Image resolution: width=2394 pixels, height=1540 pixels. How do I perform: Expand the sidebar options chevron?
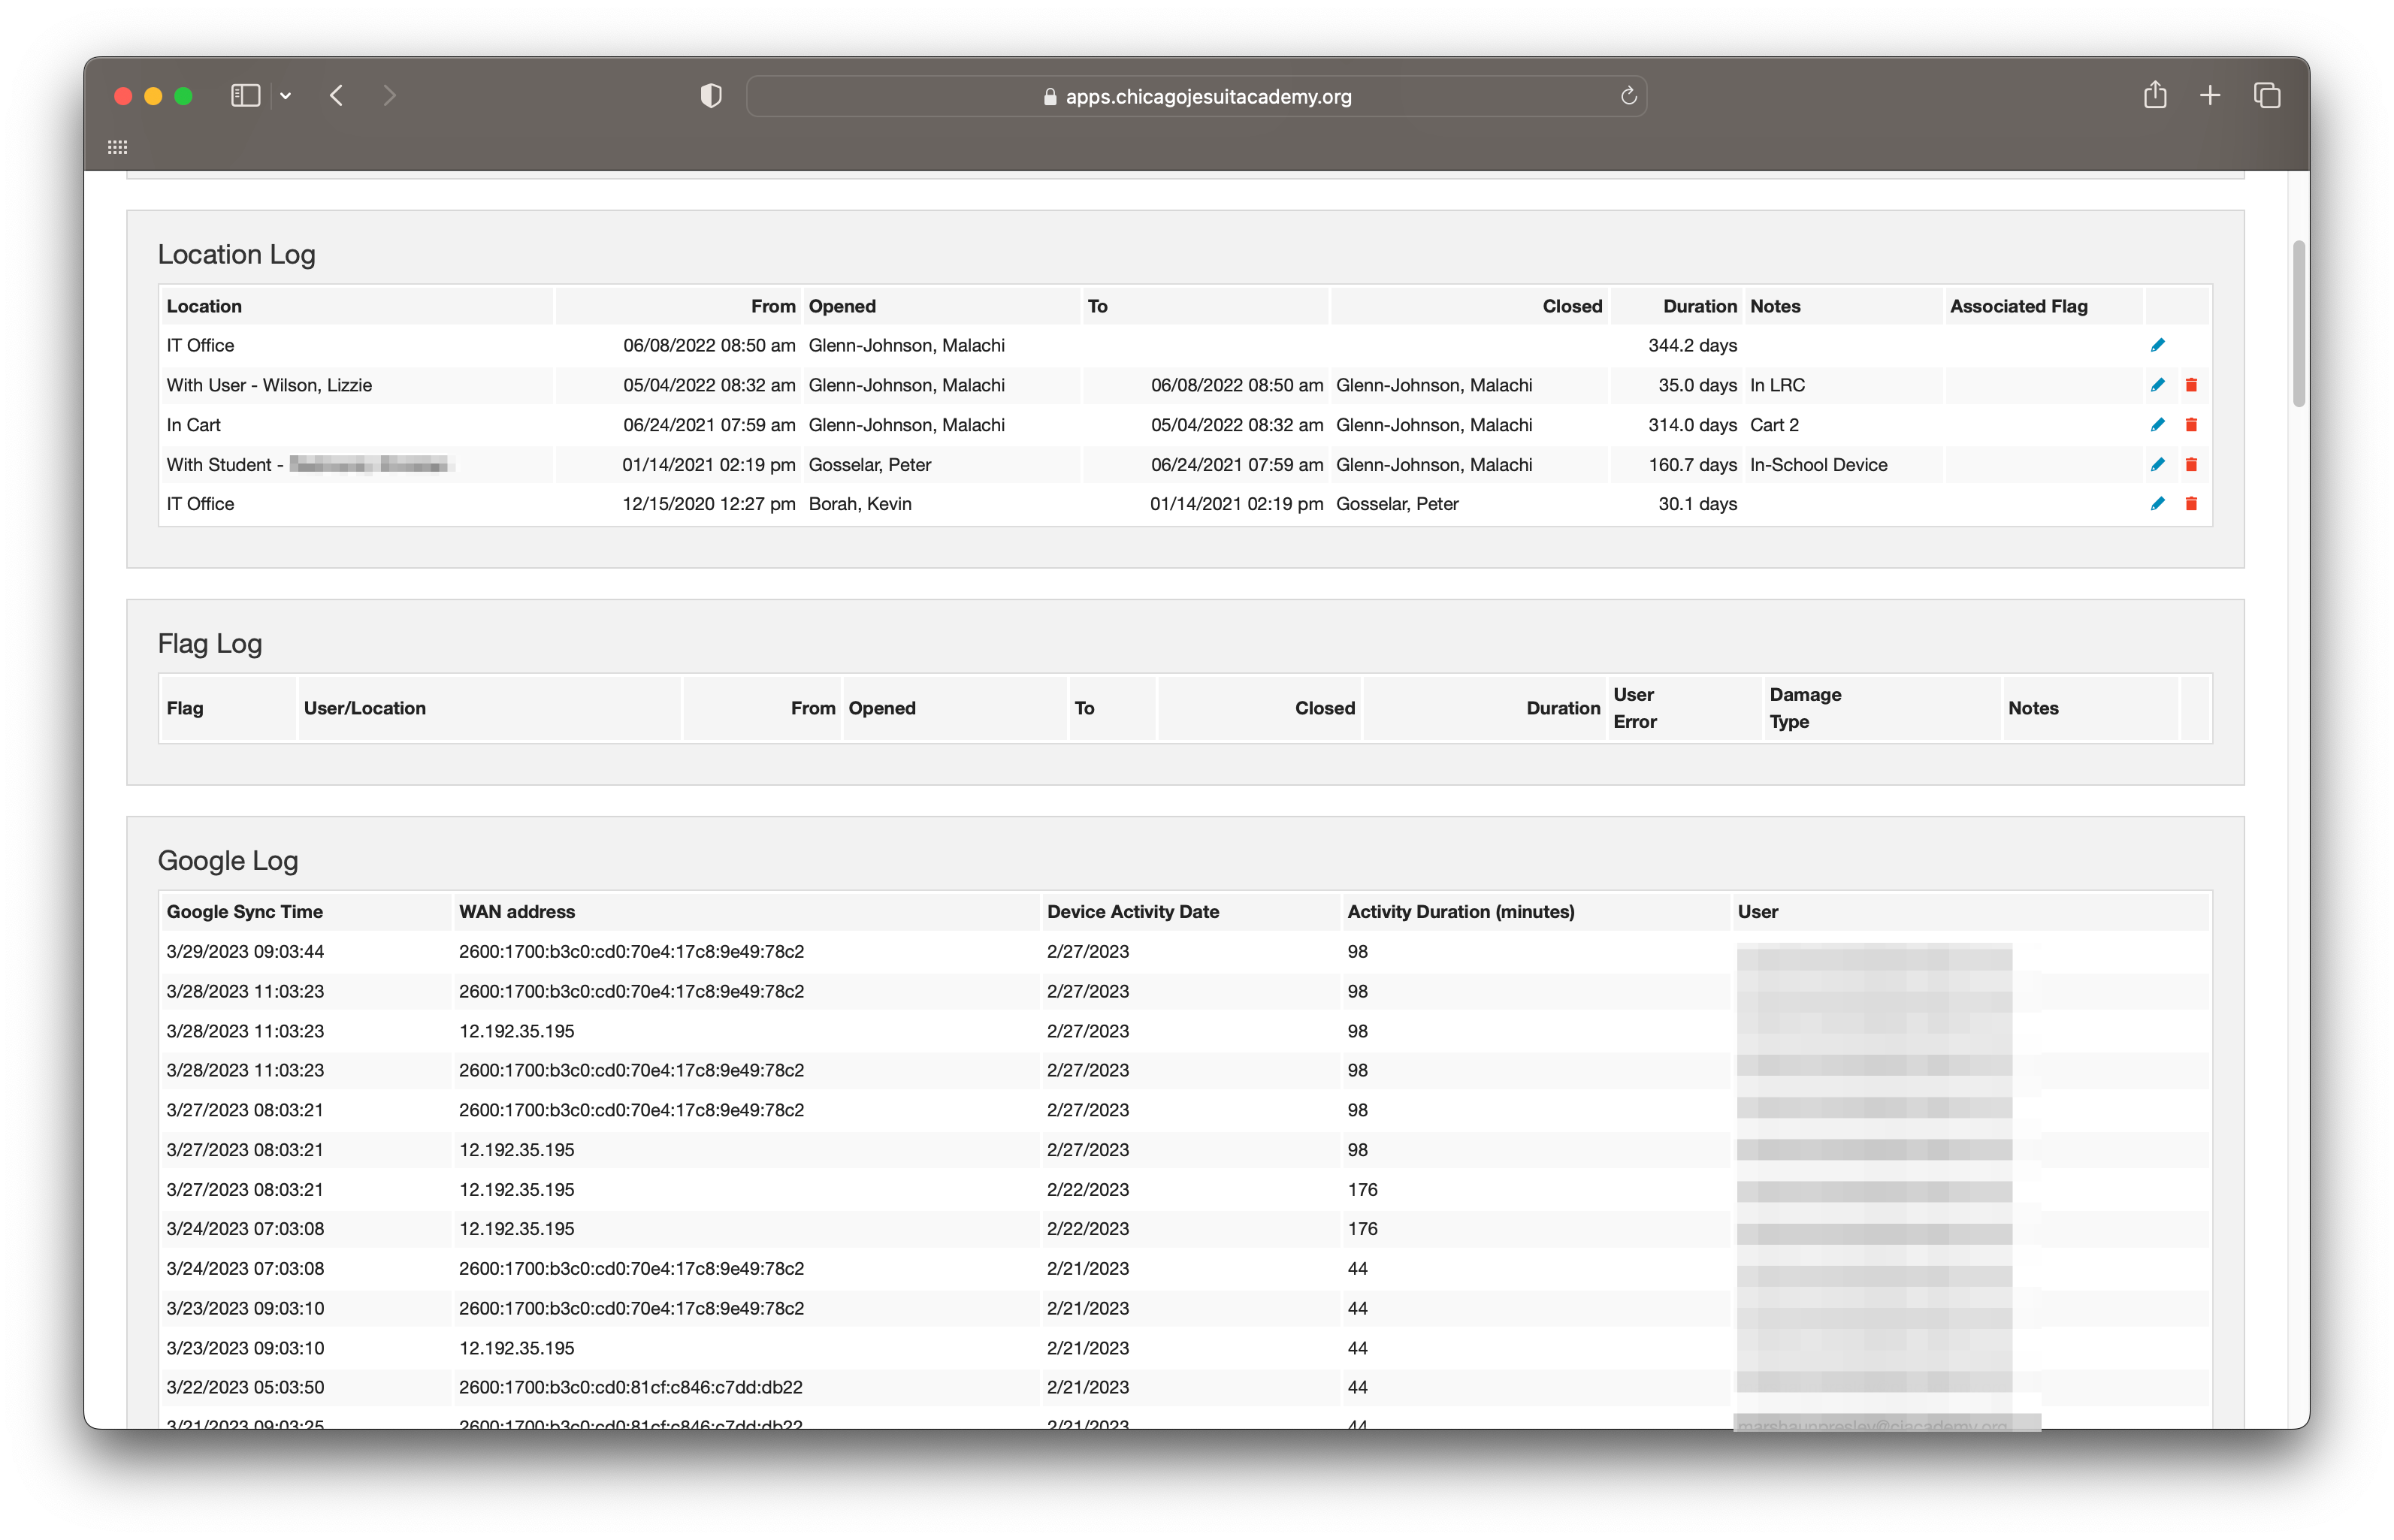click(x=286, y=95)
